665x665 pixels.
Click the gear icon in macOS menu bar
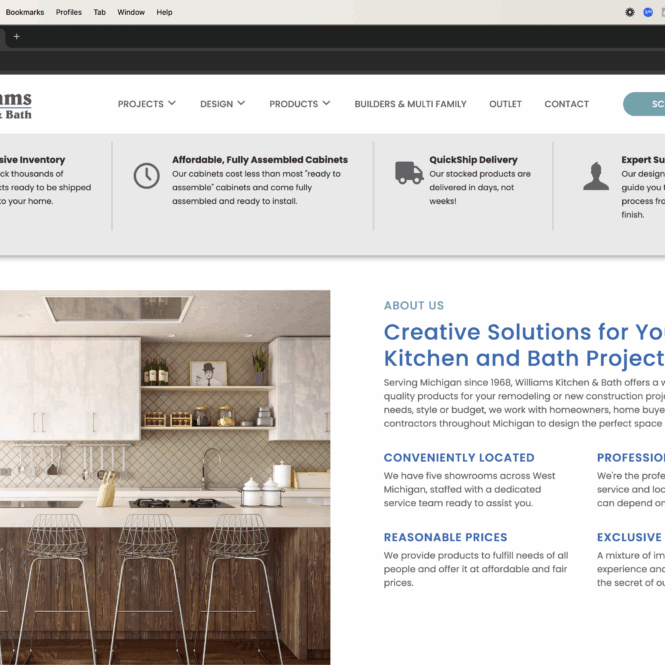click(x=629, y=12)
